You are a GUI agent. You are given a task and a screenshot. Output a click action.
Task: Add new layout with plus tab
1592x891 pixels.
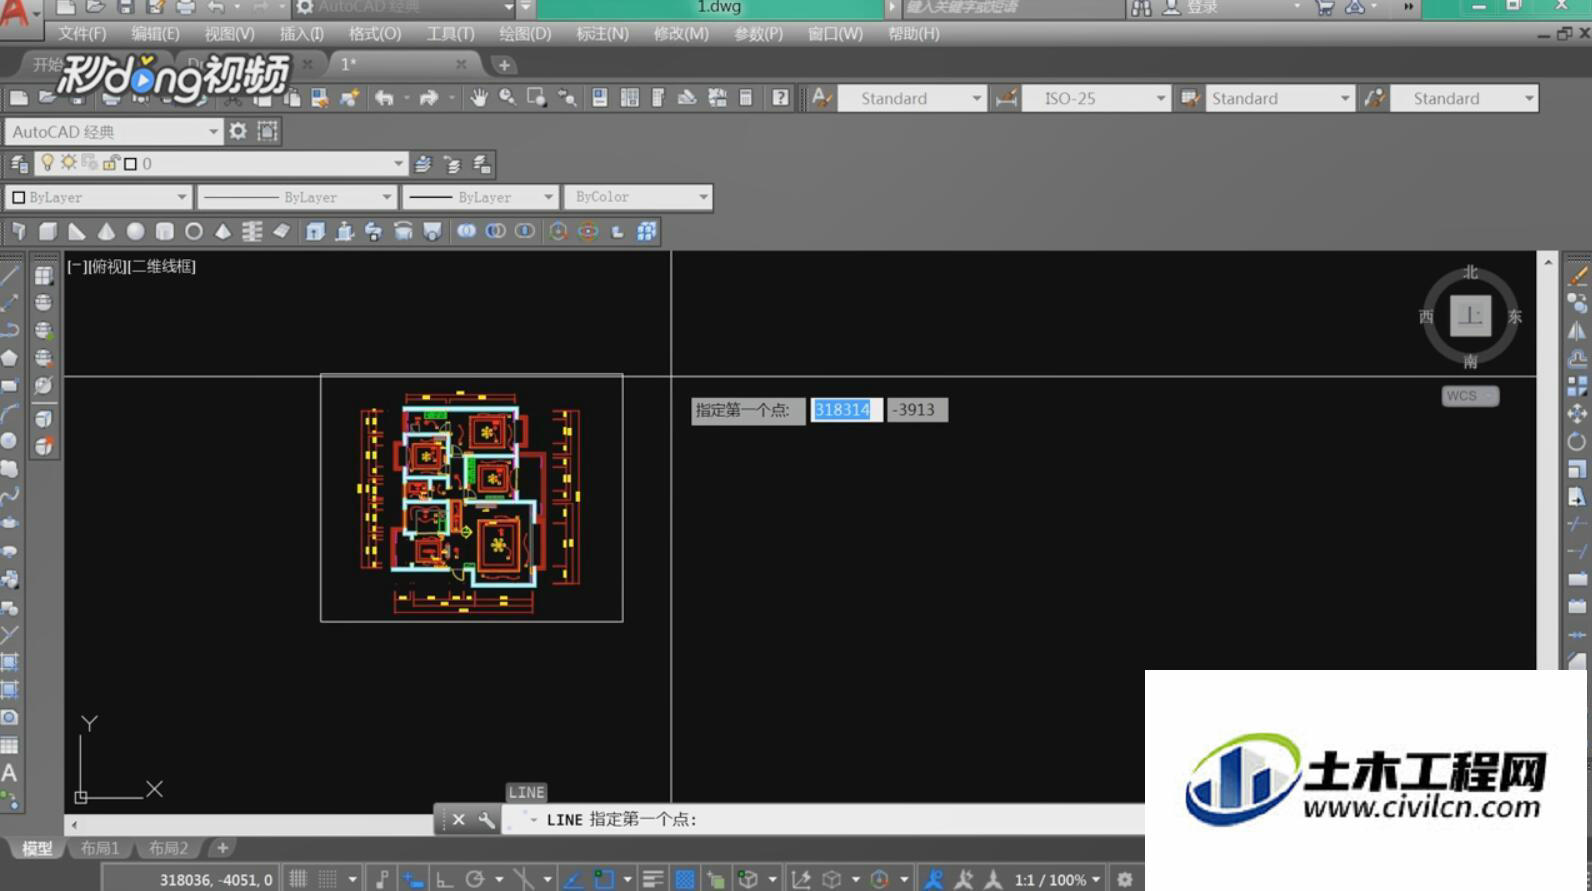(x=222, y=848)
